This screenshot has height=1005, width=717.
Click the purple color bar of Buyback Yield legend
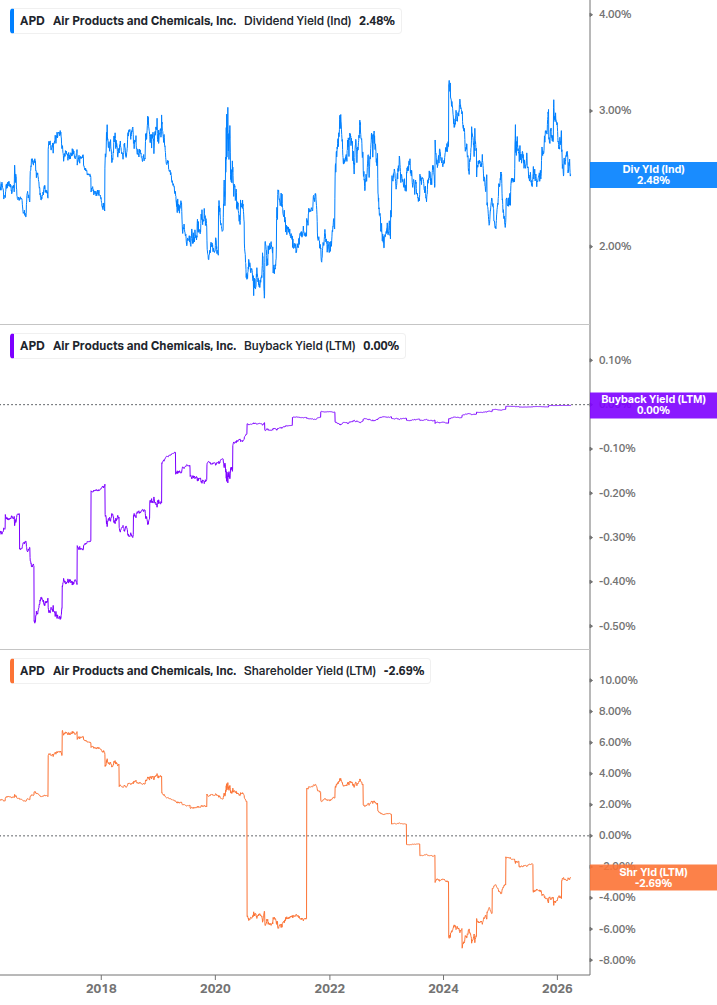click(12, 346)
